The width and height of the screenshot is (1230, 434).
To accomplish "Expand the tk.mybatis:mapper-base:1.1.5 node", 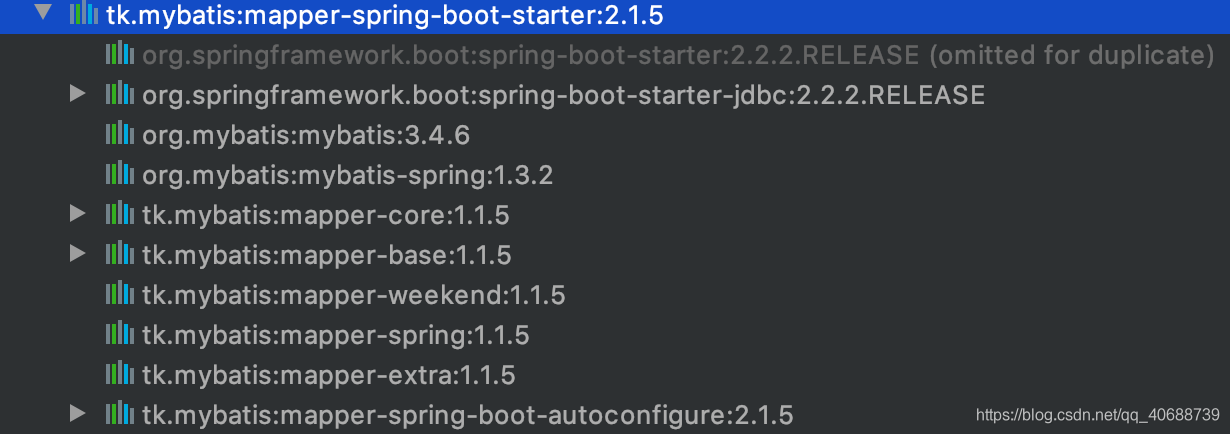I will (x=77, y=253).
